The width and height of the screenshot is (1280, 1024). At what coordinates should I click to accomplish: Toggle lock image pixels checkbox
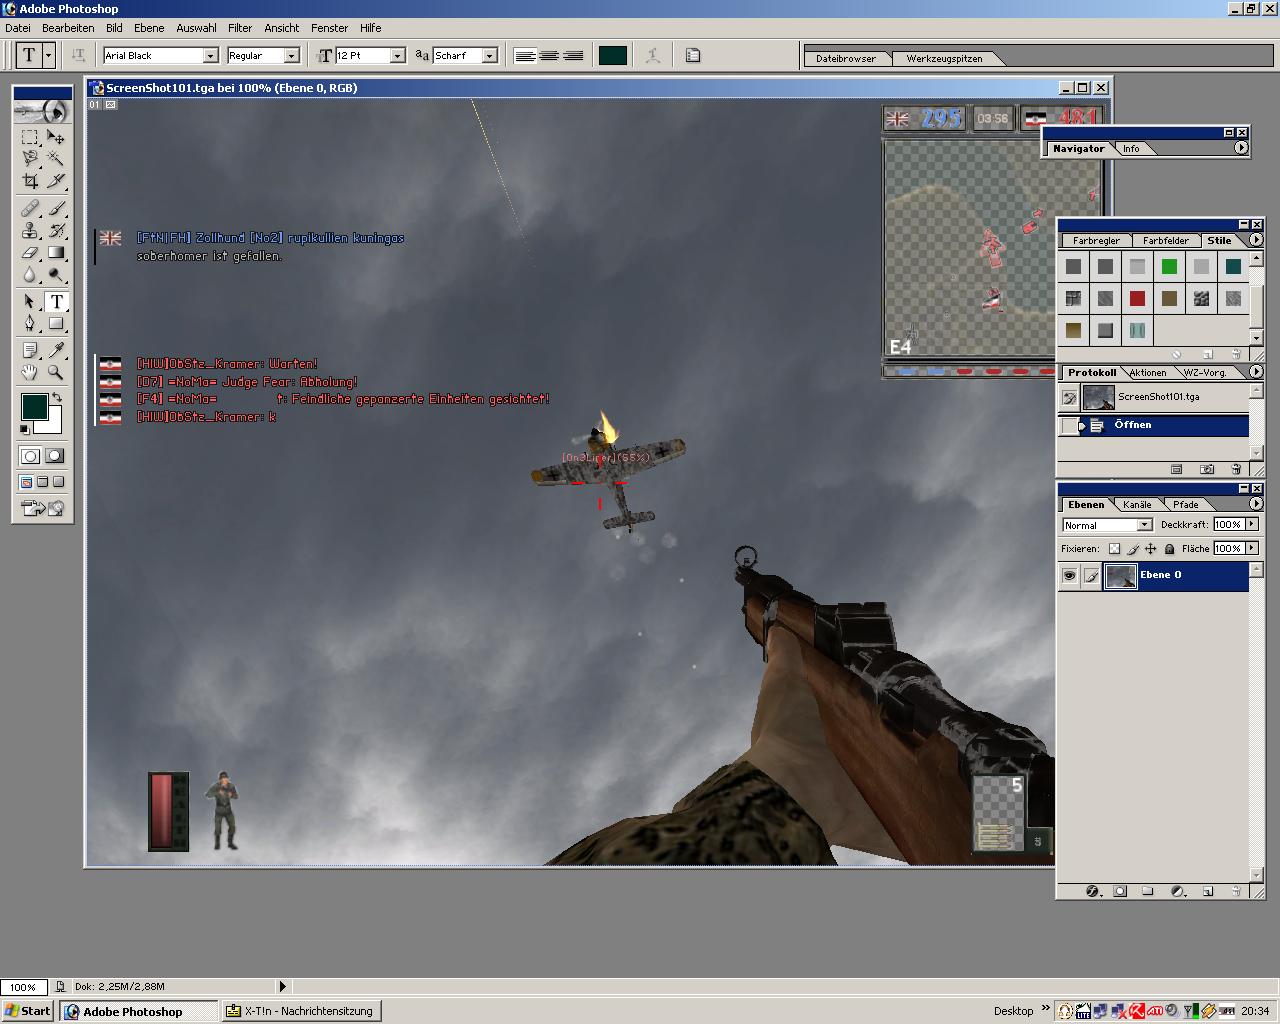(1133, 548)
